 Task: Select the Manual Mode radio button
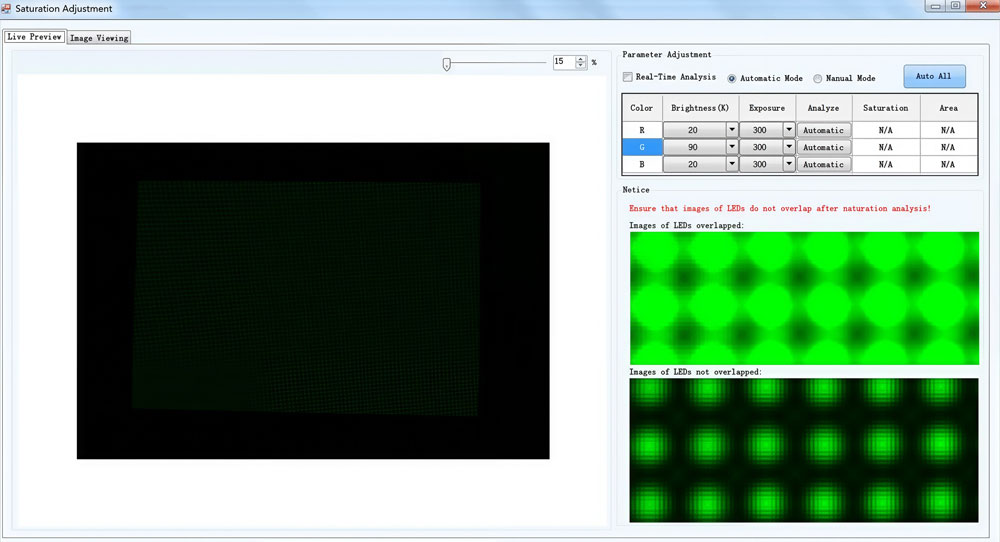(x=817, y=78)
